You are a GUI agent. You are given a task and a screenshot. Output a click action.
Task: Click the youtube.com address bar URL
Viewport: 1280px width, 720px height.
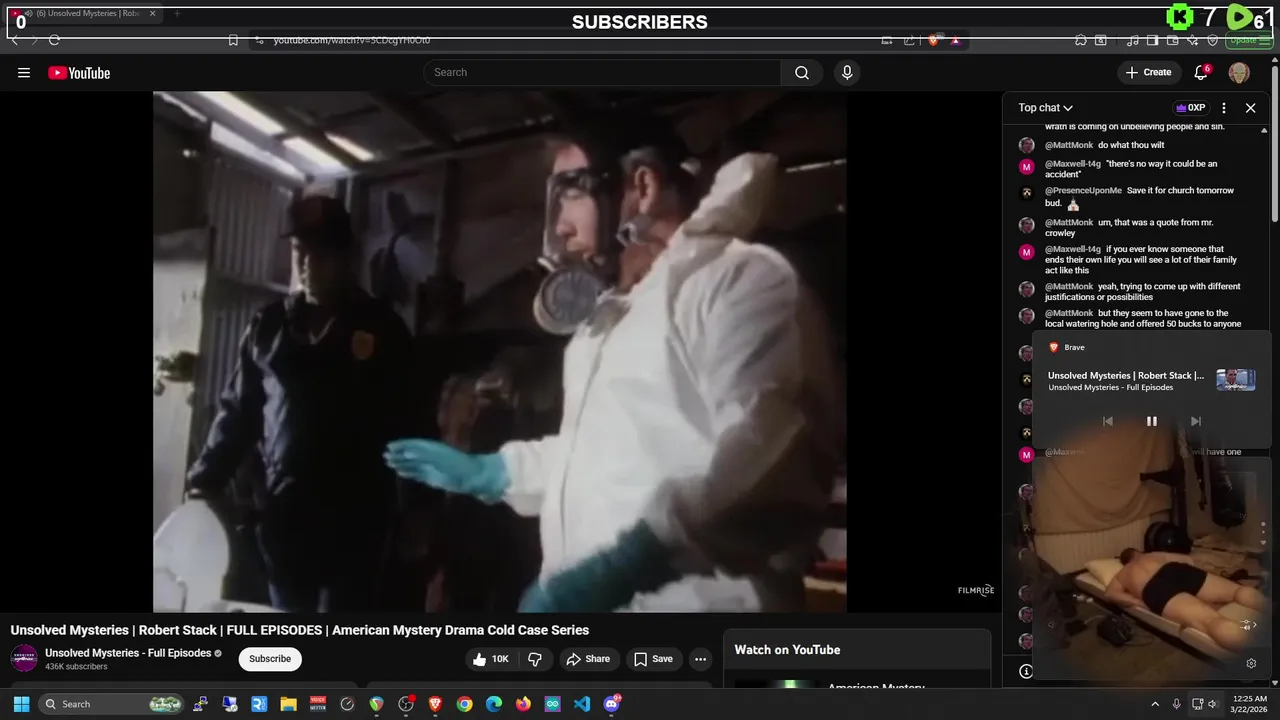click(352, 40)
